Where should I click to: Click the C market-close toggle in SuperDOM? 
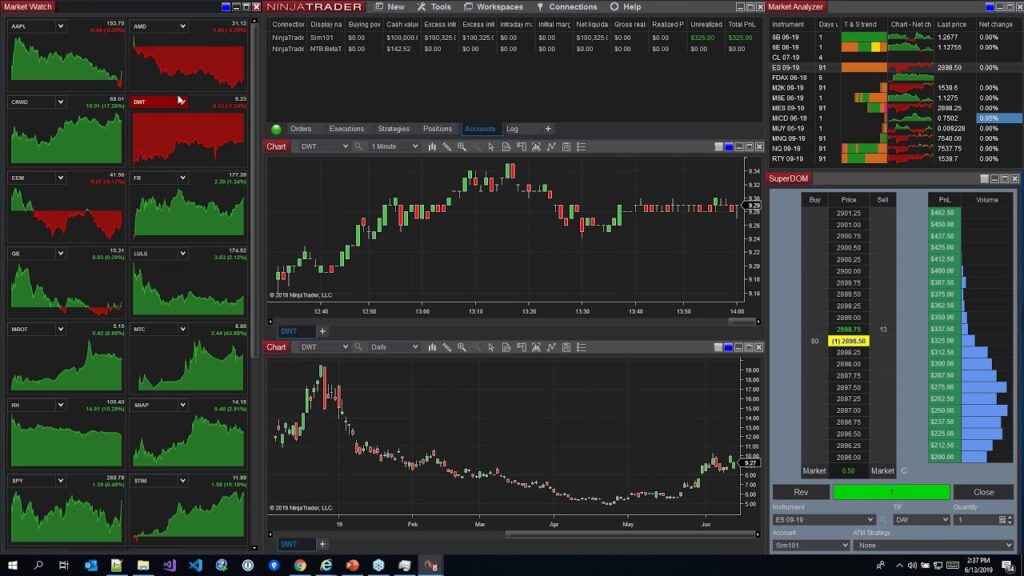[905, 470]
